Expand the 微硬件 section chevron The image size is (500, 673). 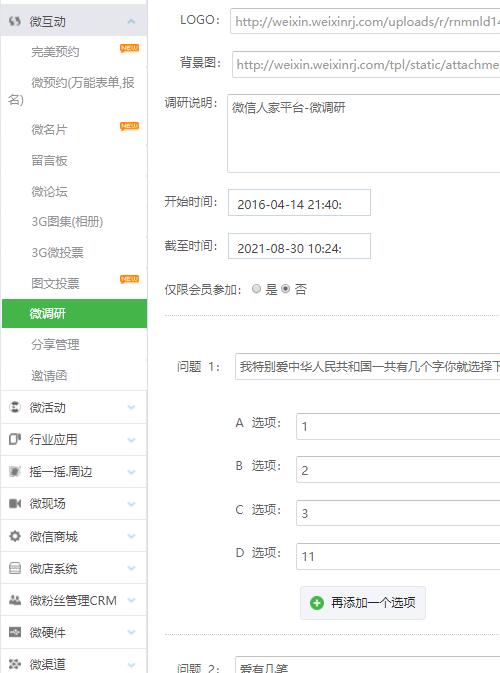pos(131,632)
